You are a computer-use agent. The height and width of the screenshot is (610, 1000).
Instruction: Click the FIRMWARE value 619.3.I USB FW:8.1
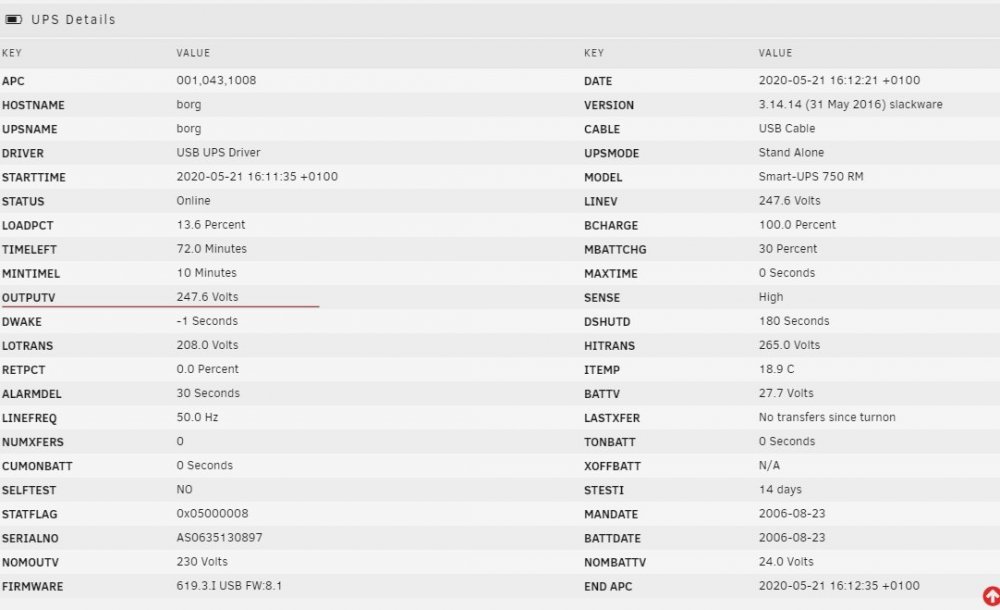click(x=229, y=586)
